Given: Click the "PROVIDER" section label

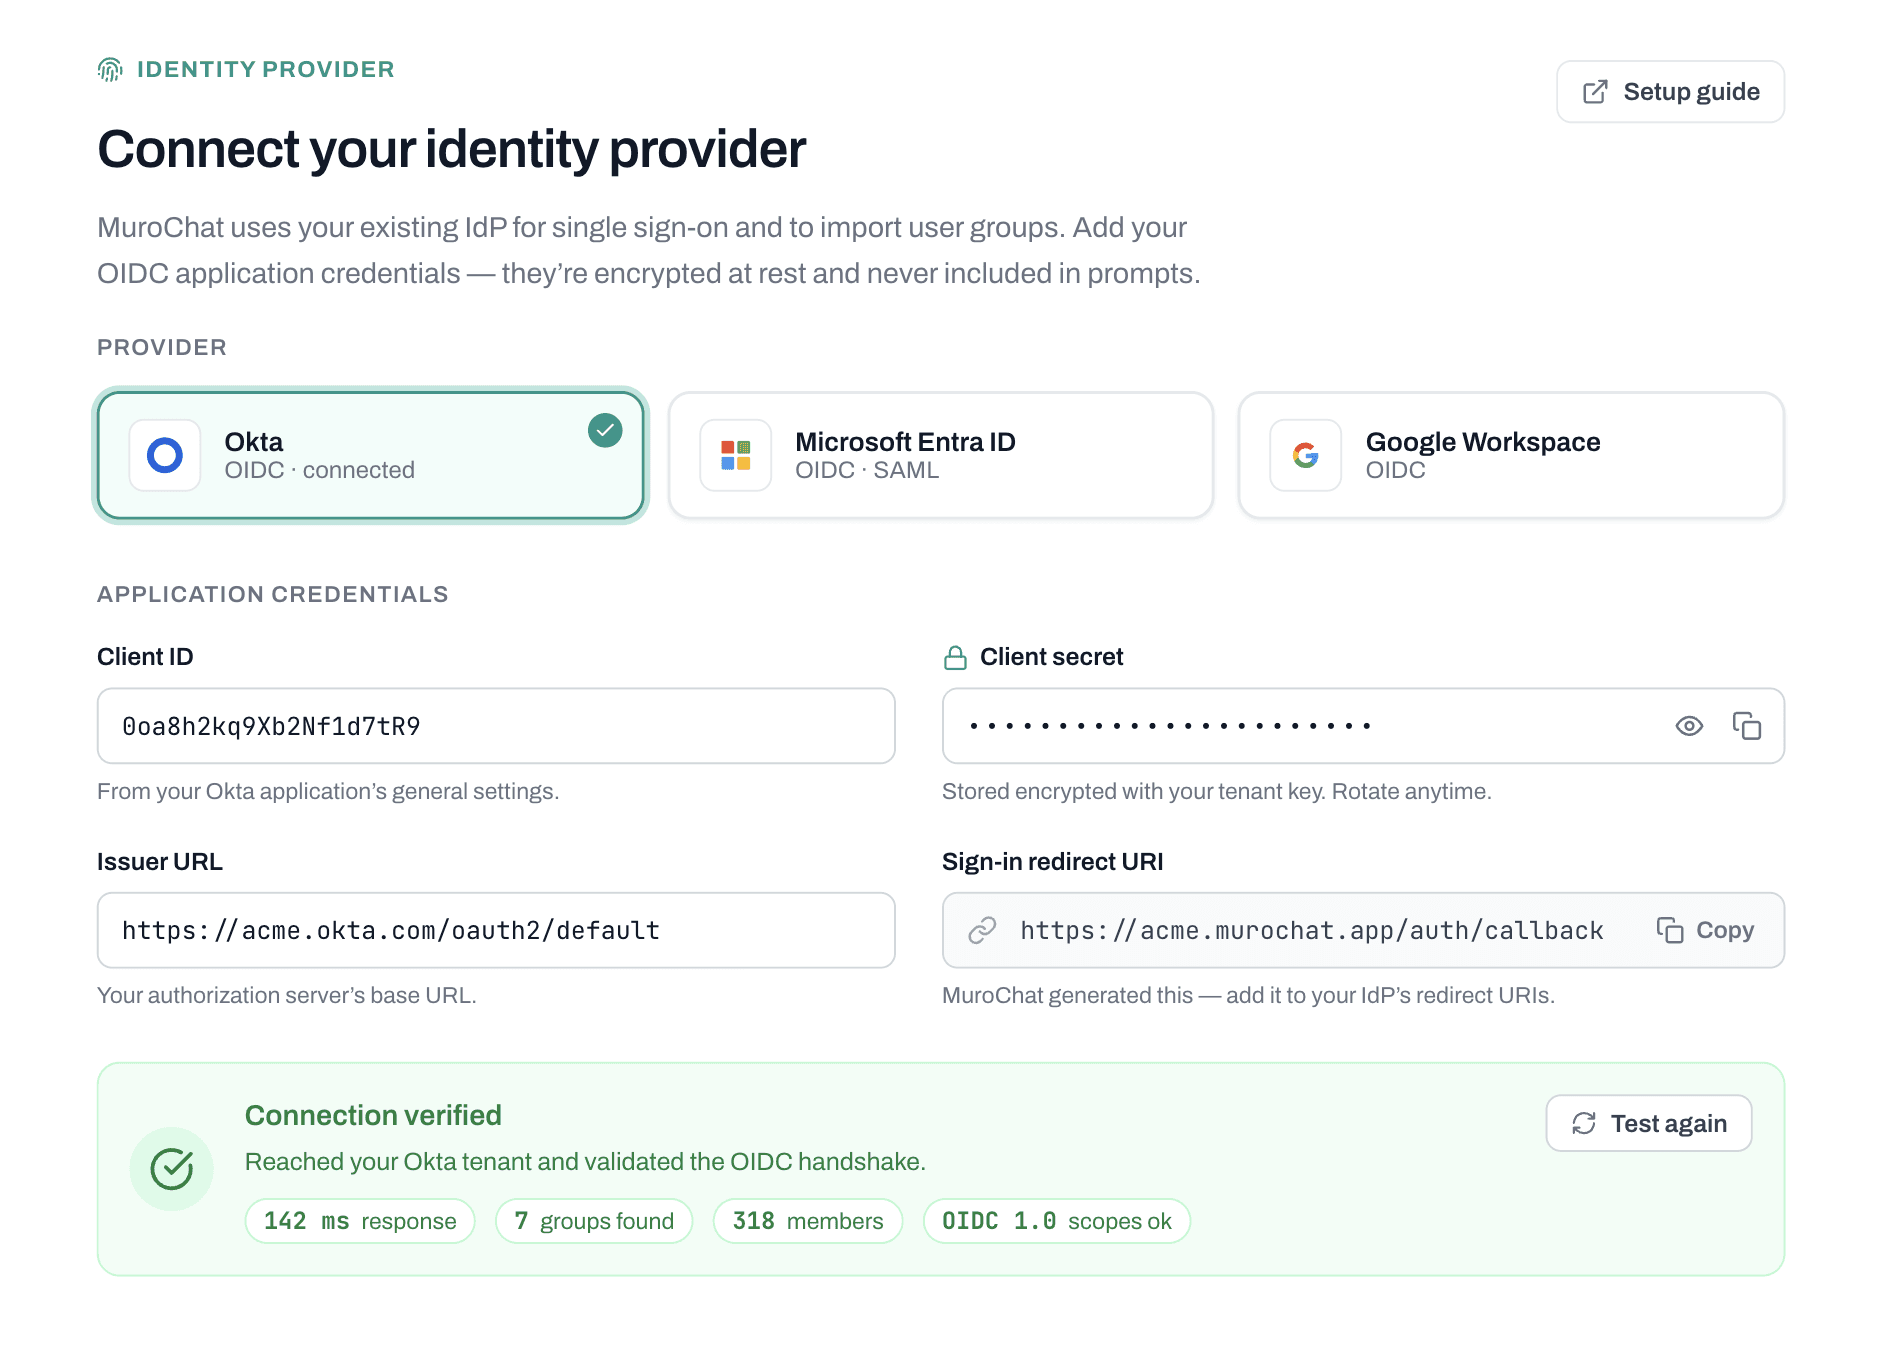Looking at the screenshot, I should [162, 347].
